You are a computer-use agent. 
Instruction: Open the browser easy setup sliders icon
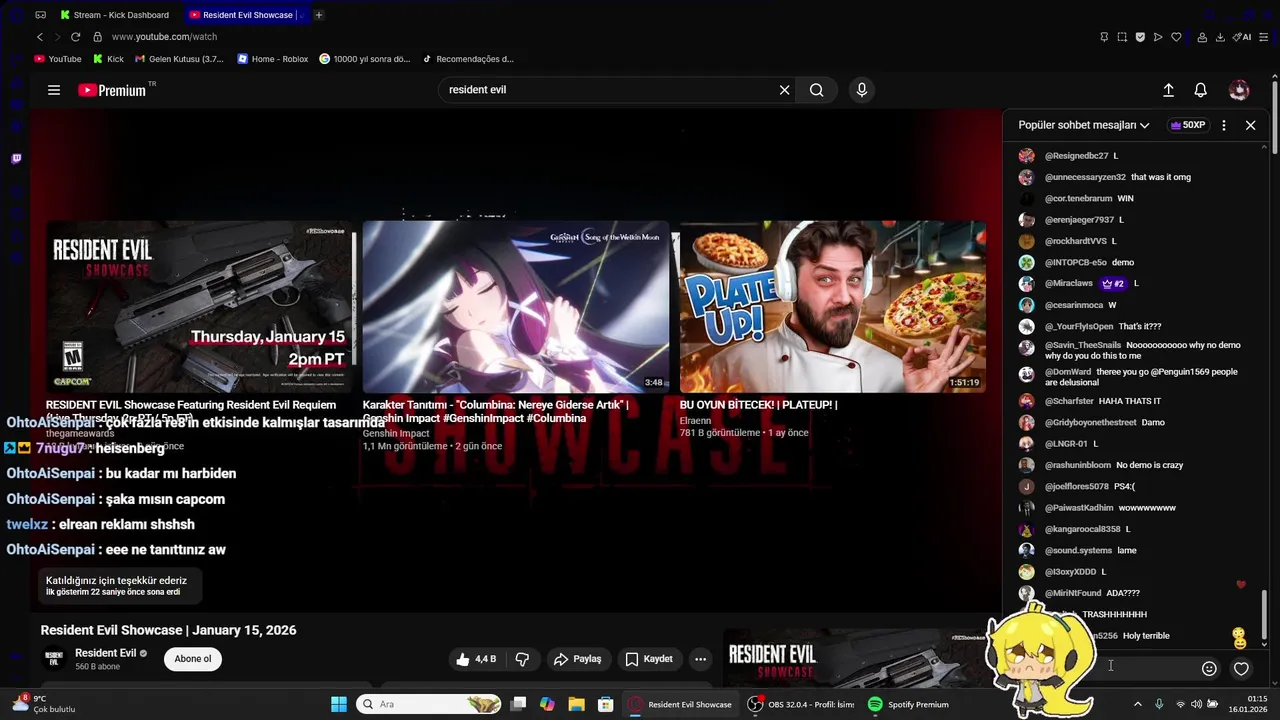1264,37
